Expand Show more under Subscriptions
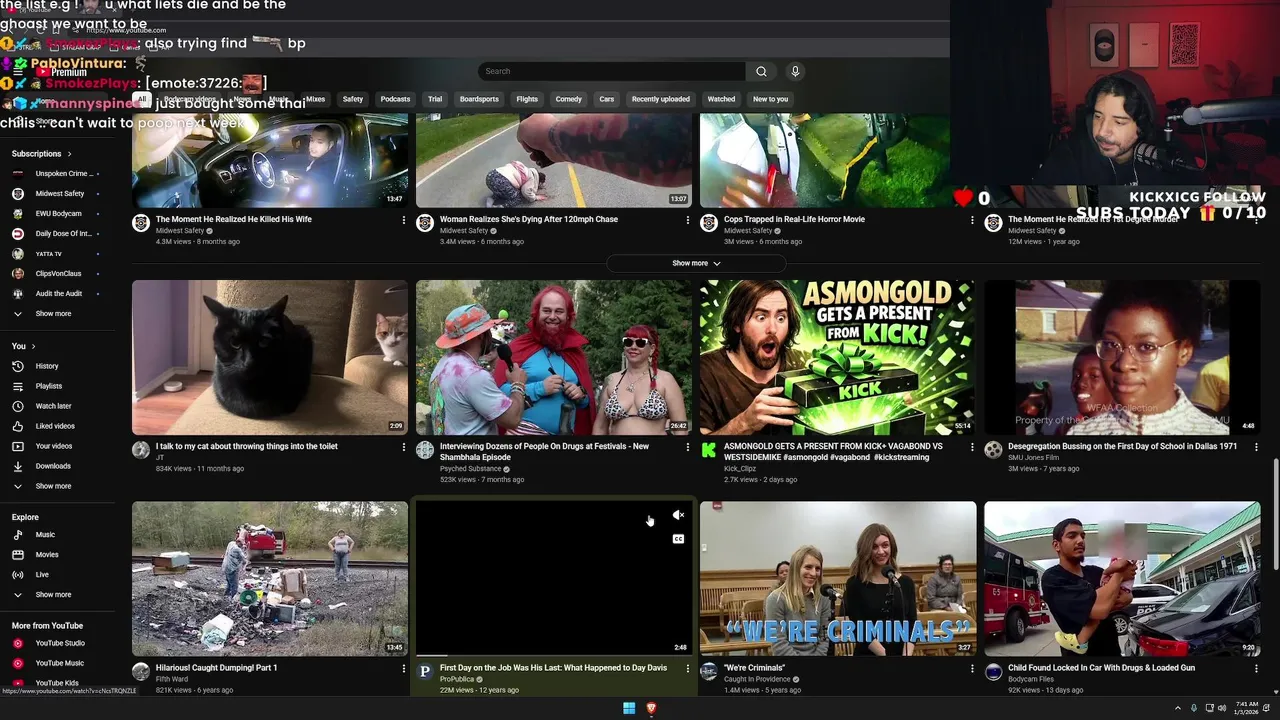Viewport: 1280px width, 720px height. [53, 314]
